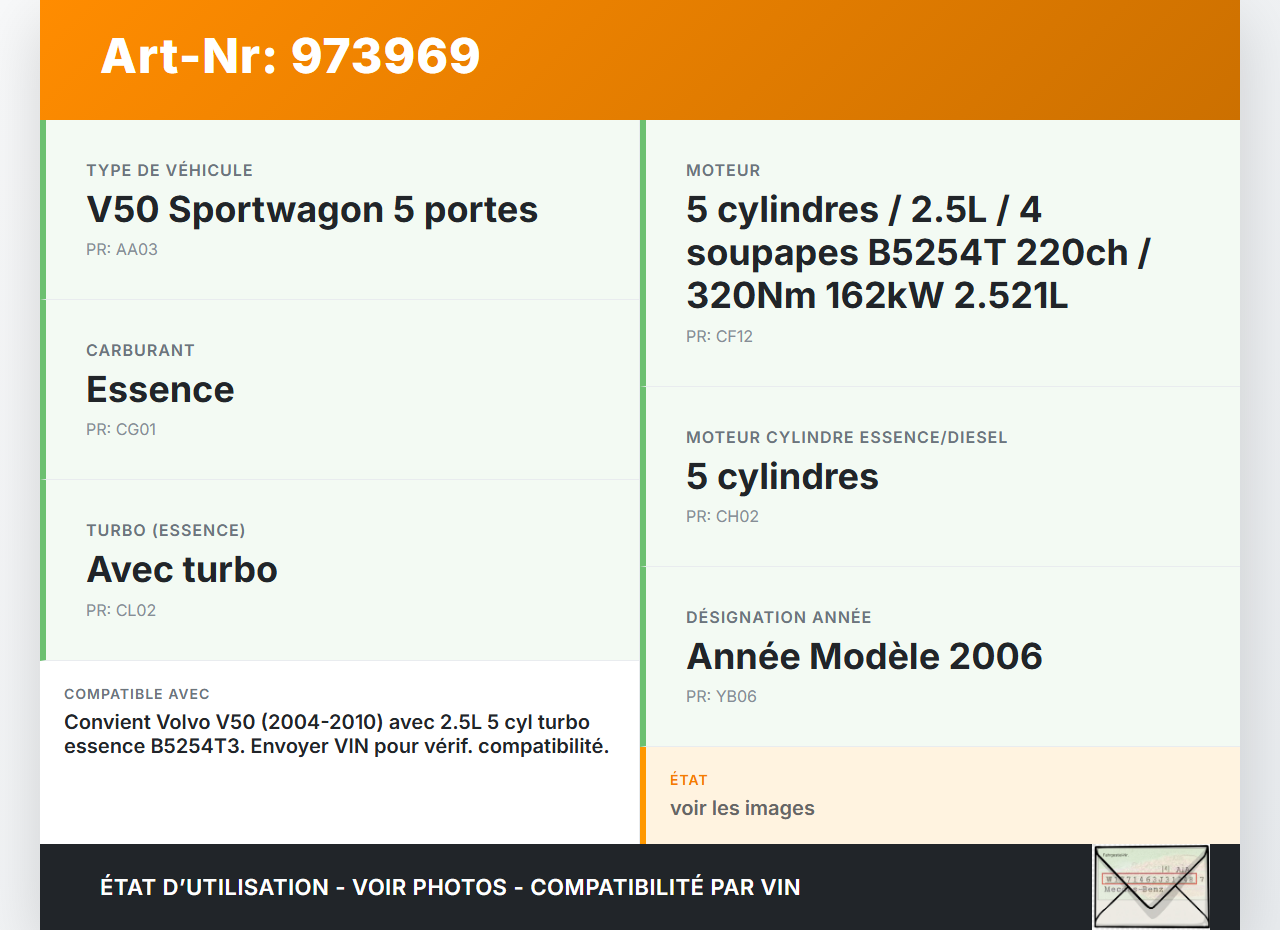Click the MOTEUR label

click(723, 171)
